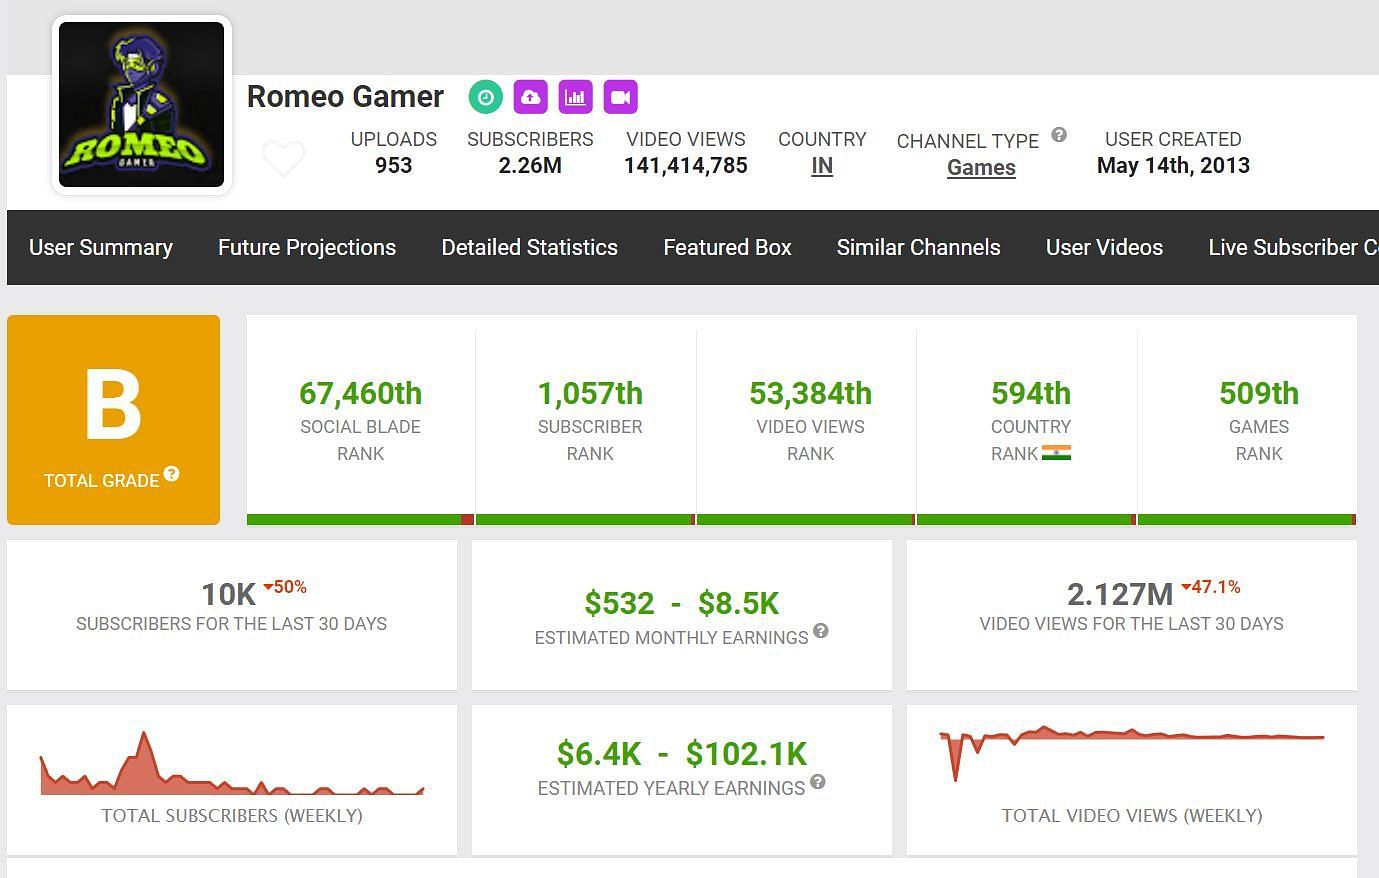The image size is (1379, 878).
Task: Click the 594th country rank
Action: click(1031, 393)
